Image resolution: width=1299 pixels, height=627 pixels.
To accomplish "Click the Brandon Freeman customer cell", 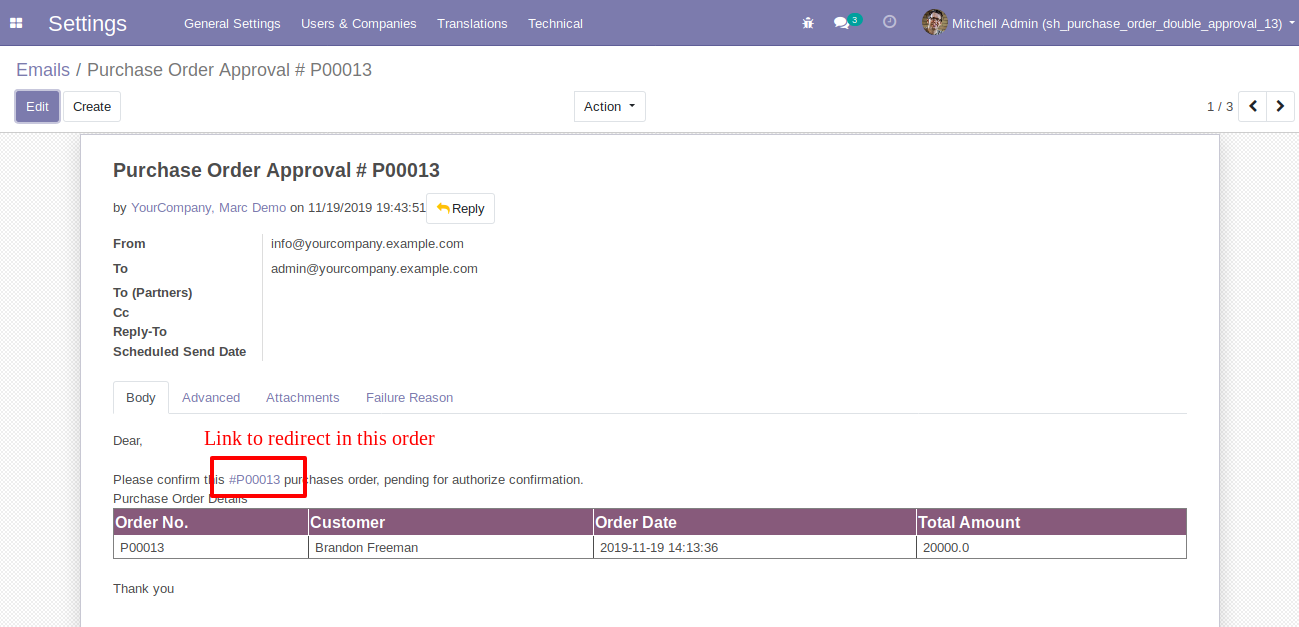I will point(451,547).
